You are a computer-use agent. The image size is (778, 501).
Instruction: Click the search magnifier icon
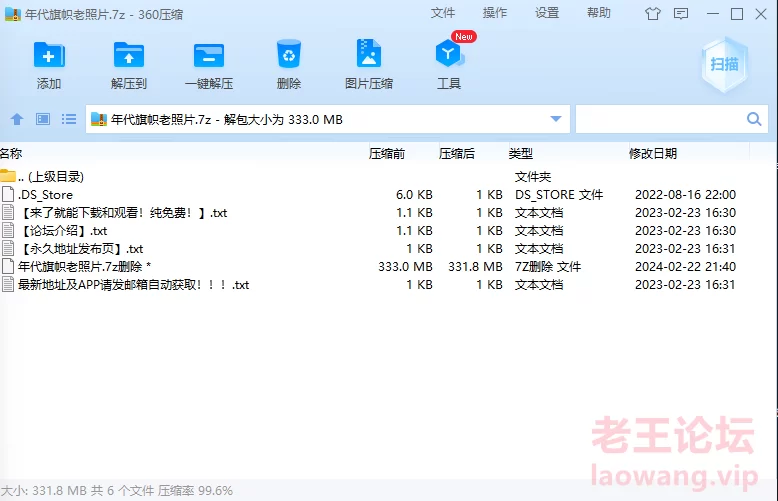(x=754, y=119)
